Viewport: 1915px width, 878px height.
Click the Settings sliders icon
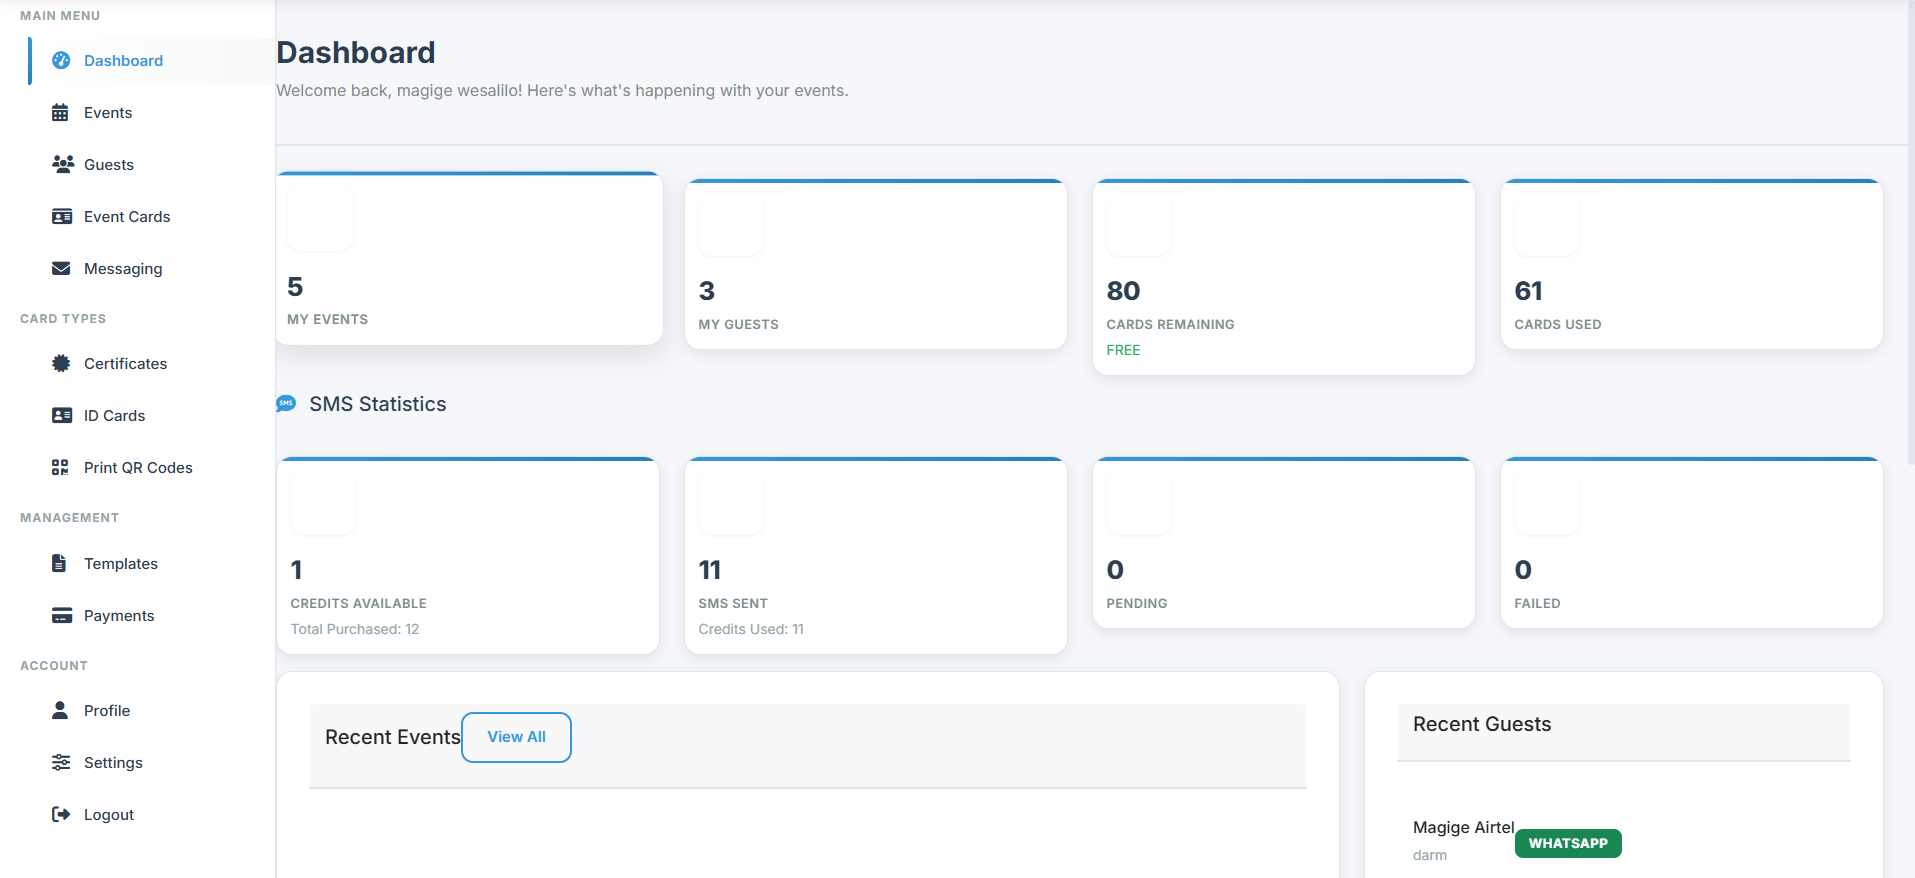(x=61, y=762)
